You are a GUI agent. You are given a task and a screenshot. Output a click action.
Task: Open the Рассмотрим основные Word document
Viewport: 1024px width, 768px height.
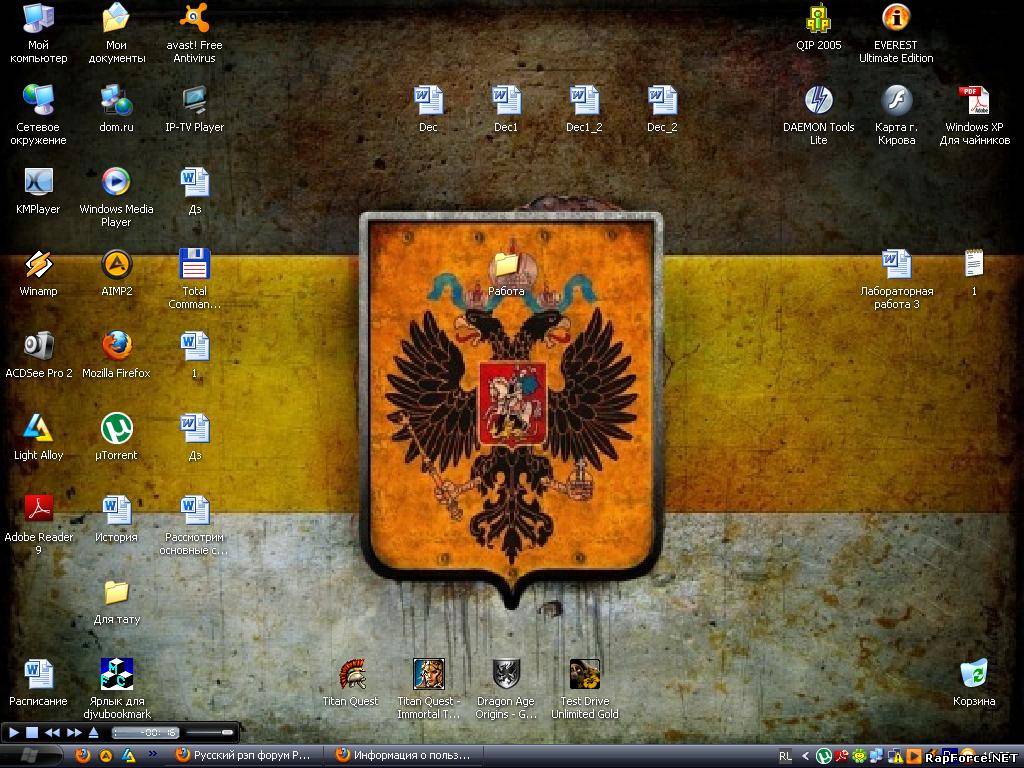pyautogui.click(x=194, y=526)
